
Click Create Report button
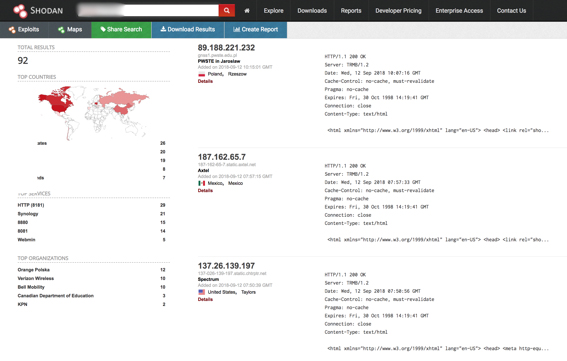256,30
